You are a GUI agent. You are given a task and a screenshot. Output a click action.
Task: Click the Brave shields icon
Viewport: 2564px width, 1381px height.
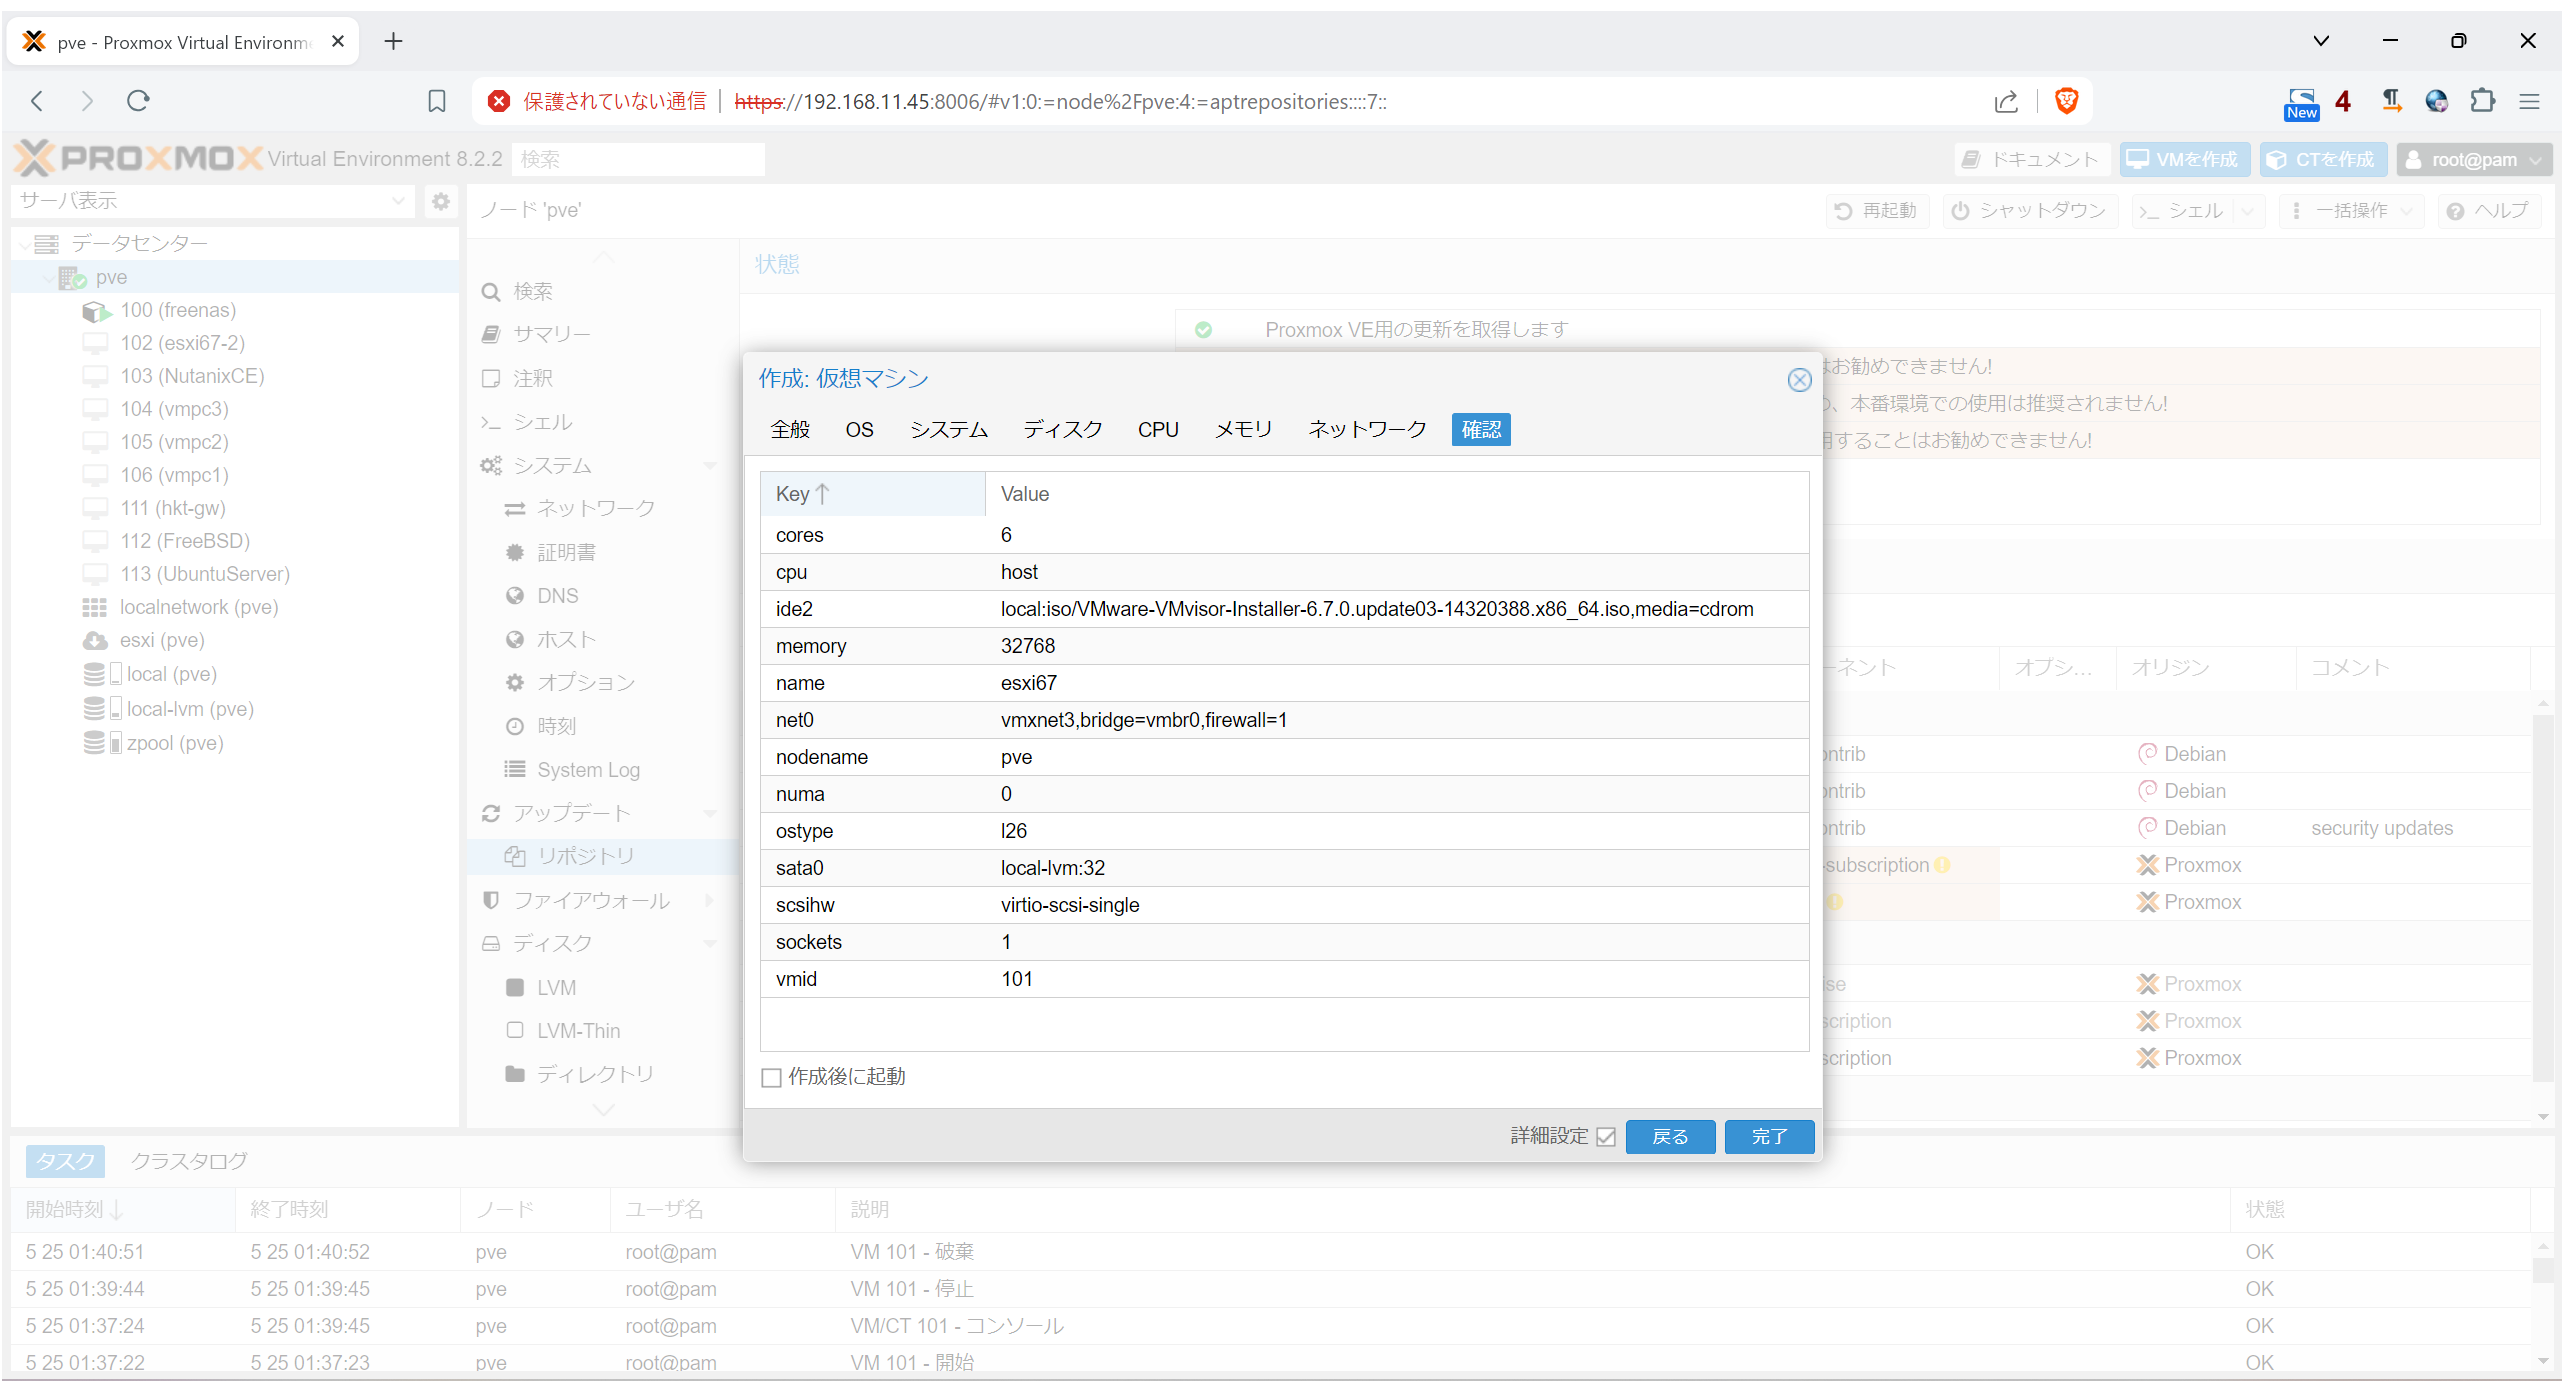click(x=2066, y=101)
